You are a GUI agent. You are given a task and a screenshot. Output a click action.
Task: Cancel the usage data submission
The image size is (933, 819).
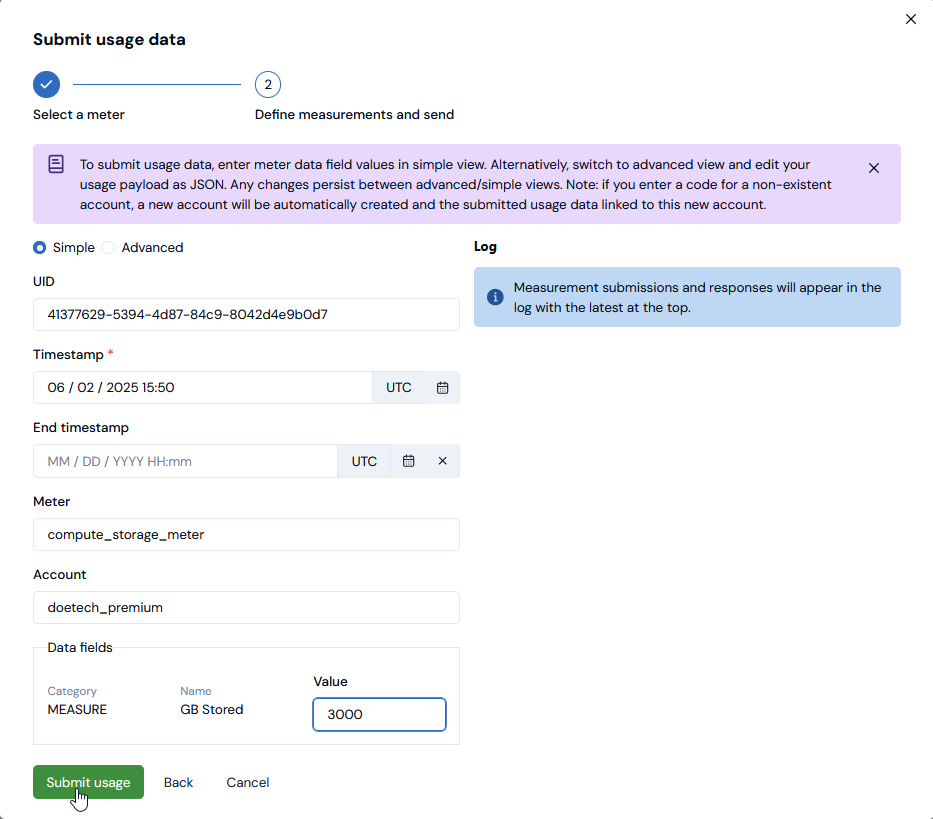point(247,783)
